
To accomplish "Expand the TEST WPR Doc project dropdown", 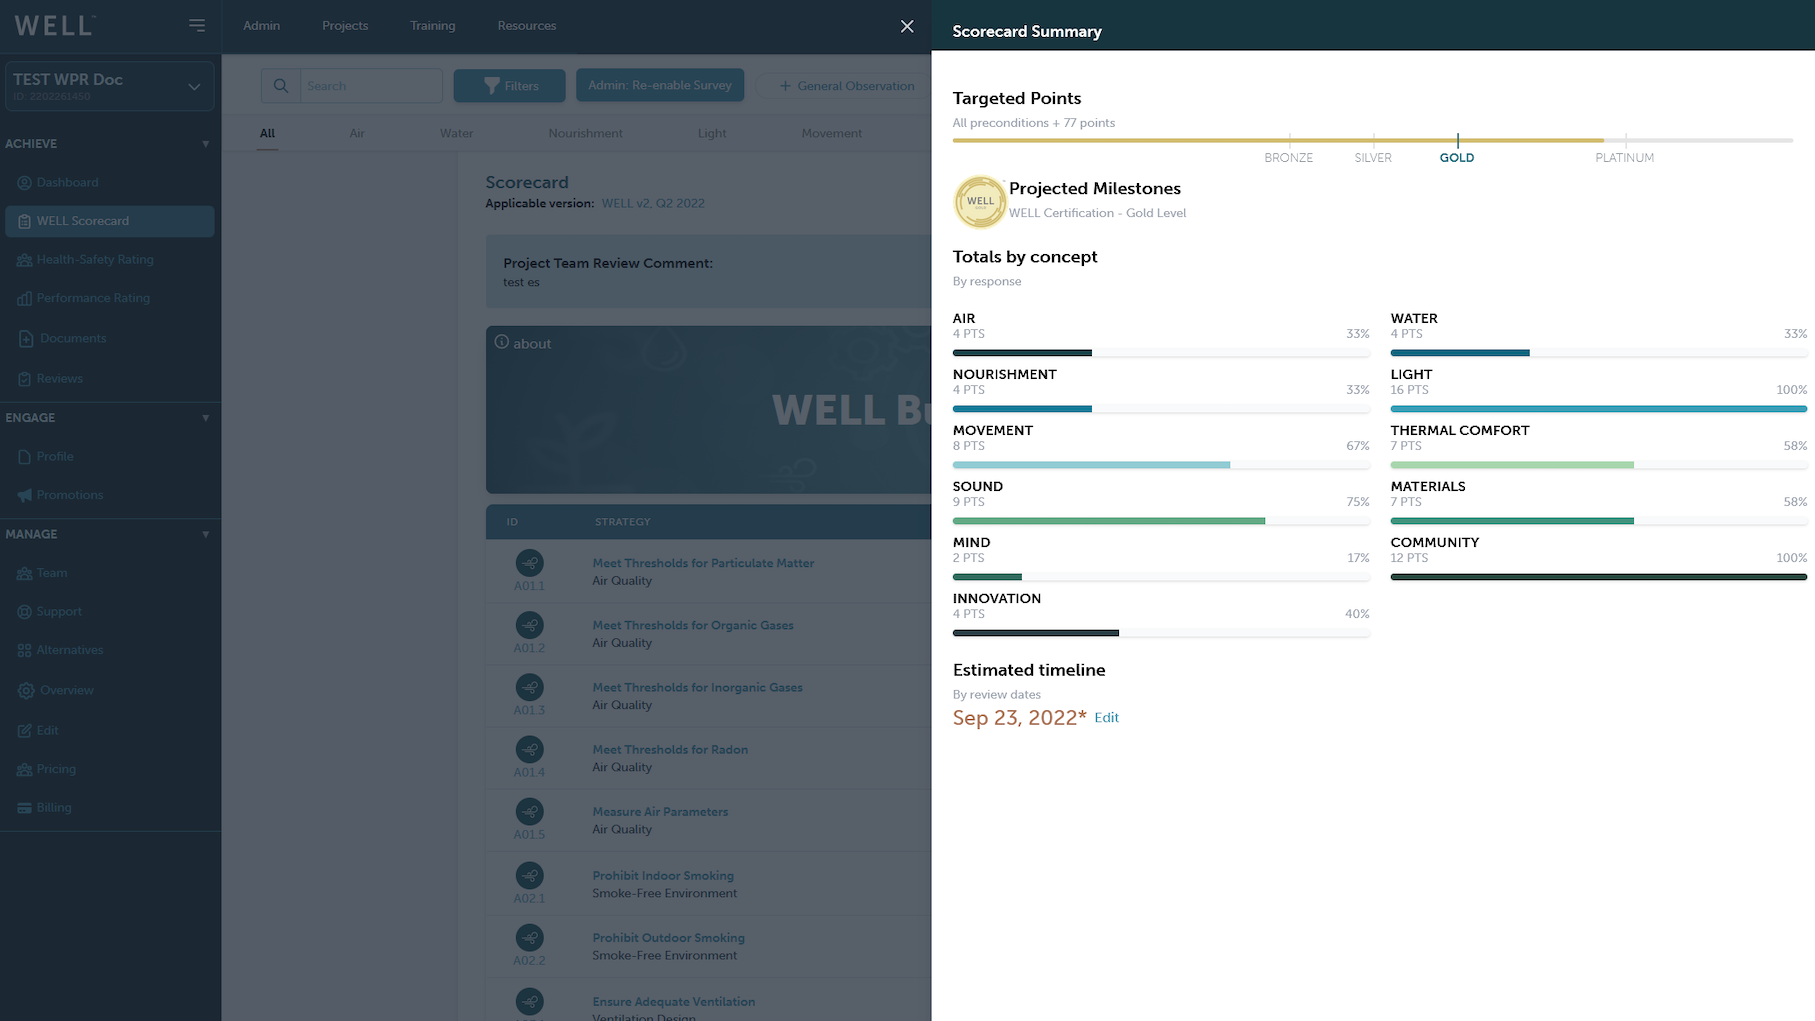I will click(x=110, y=86).
